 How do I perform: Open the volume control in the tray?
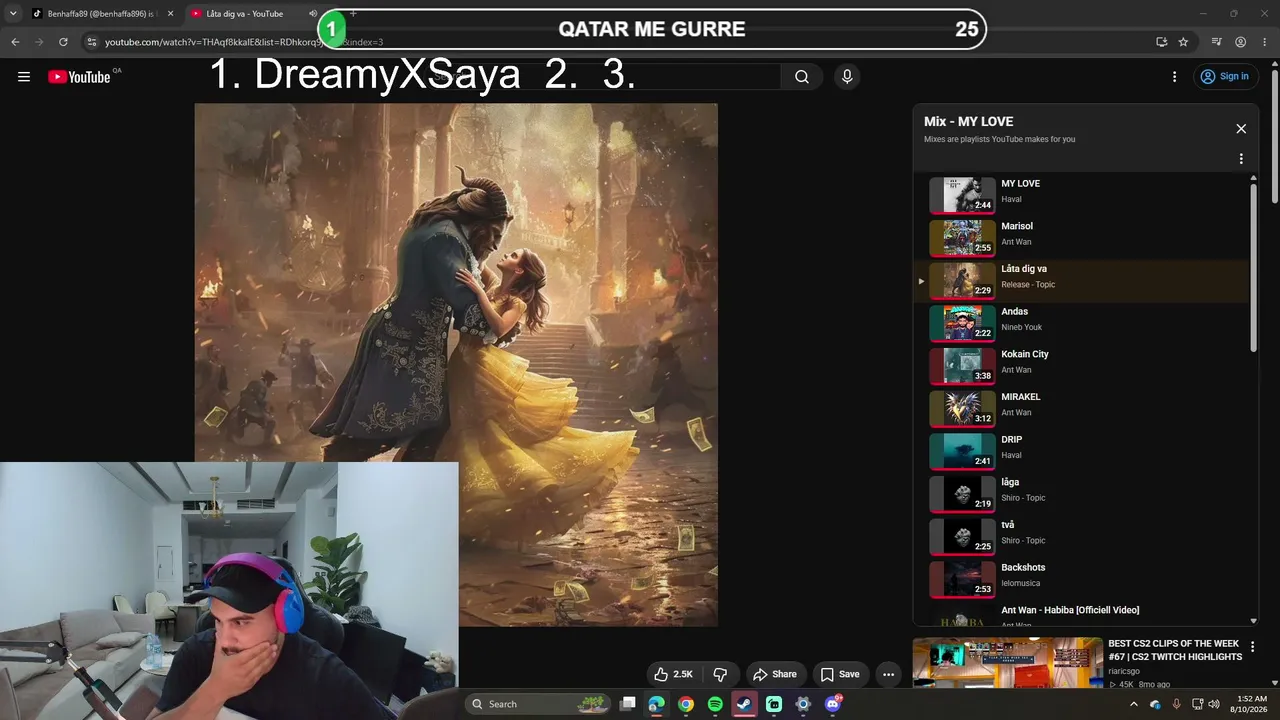click(1214, 704)
